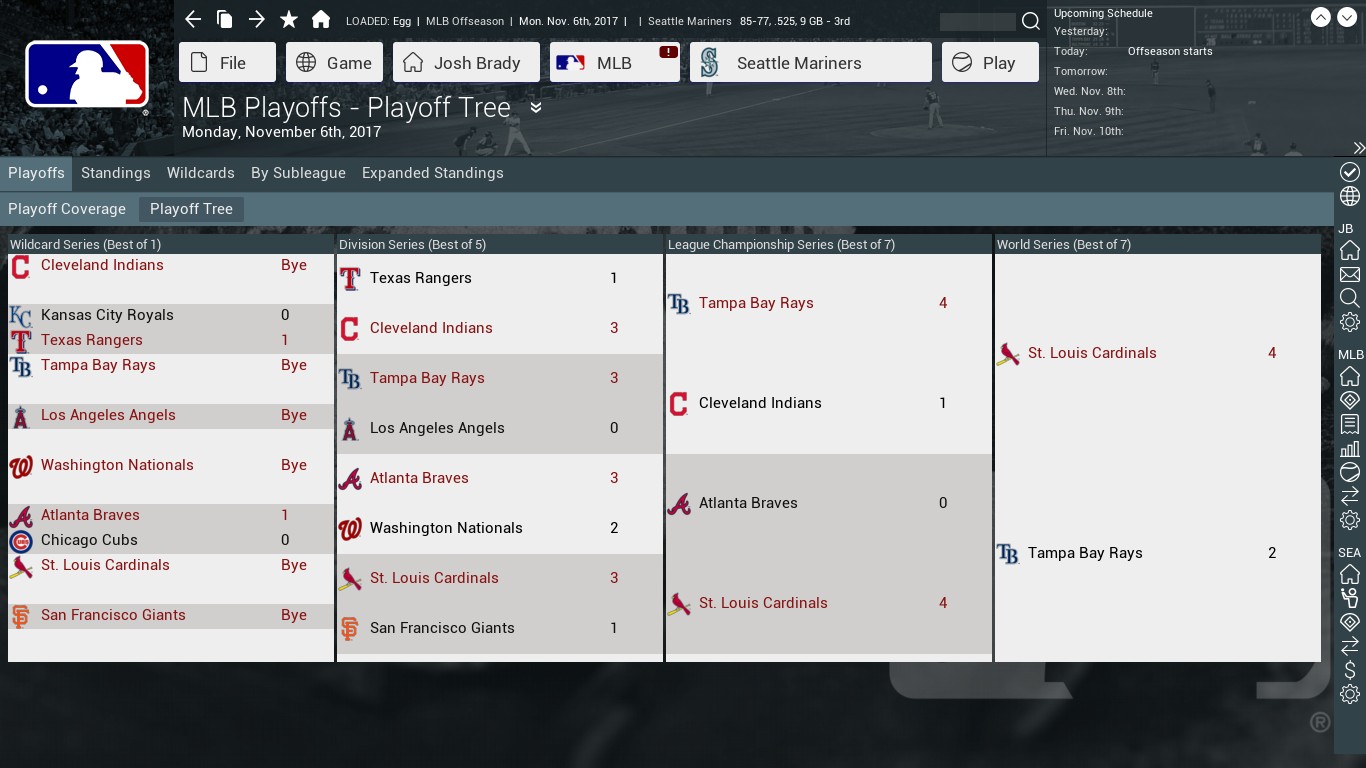Open Cleveland Indians in League Championship Series
Screen dimensions: 1366x768
click(760, 403)
